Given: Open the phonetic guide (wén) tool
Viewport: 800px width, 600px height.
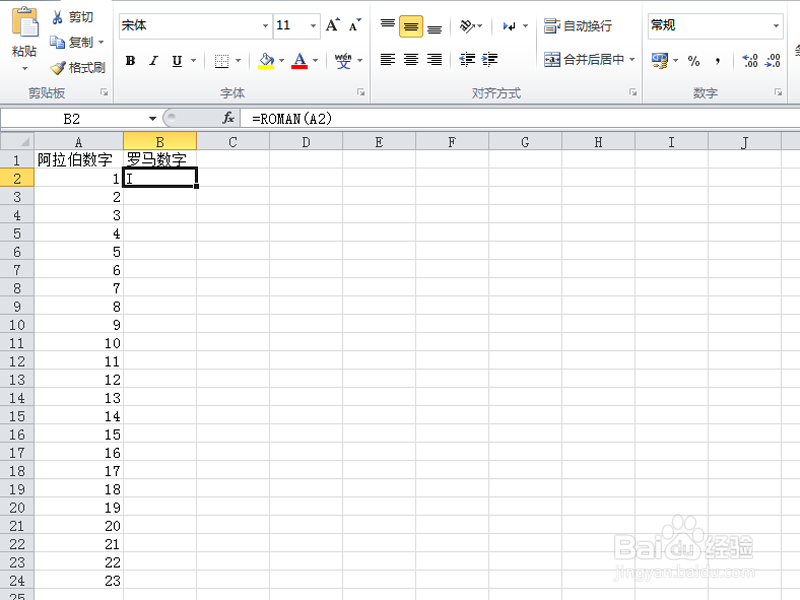Looking at the screenshot, I should pos(343,61).
